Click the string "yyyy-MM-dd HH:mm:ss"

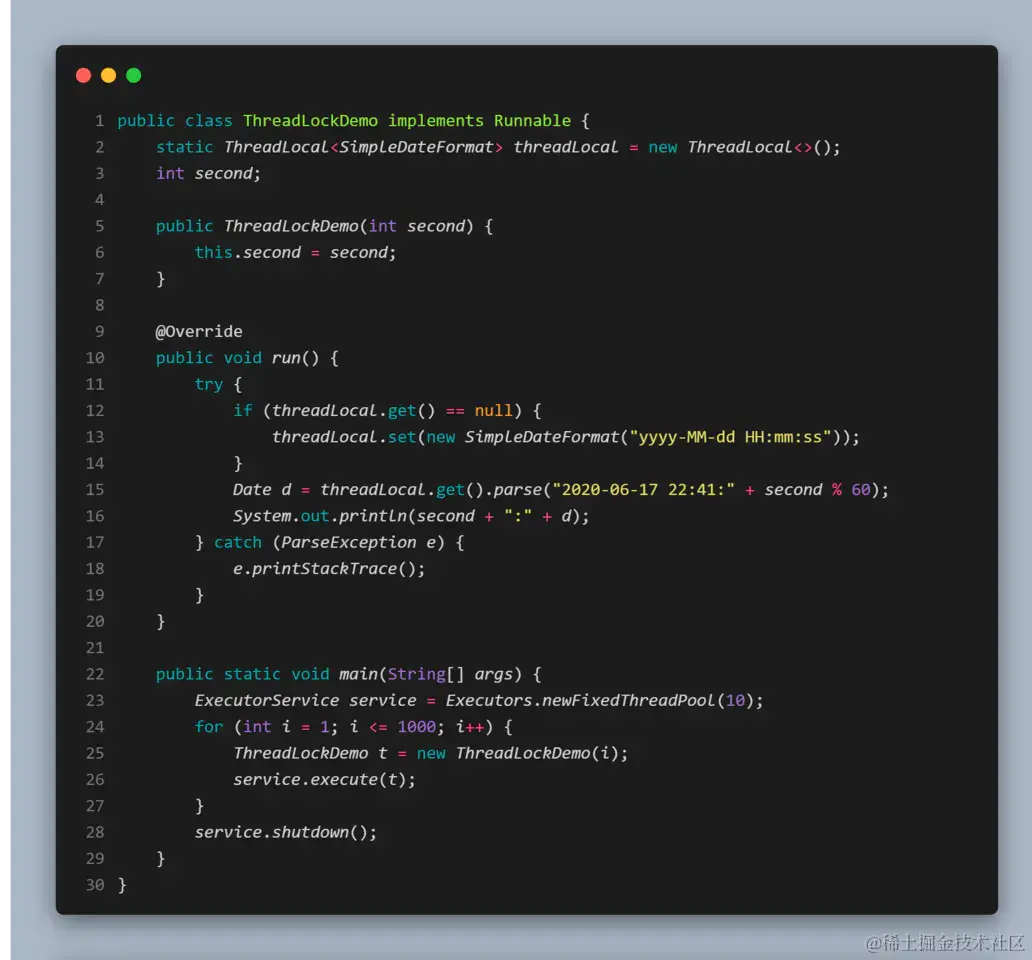pyautogui.click(x=731, y=437)
